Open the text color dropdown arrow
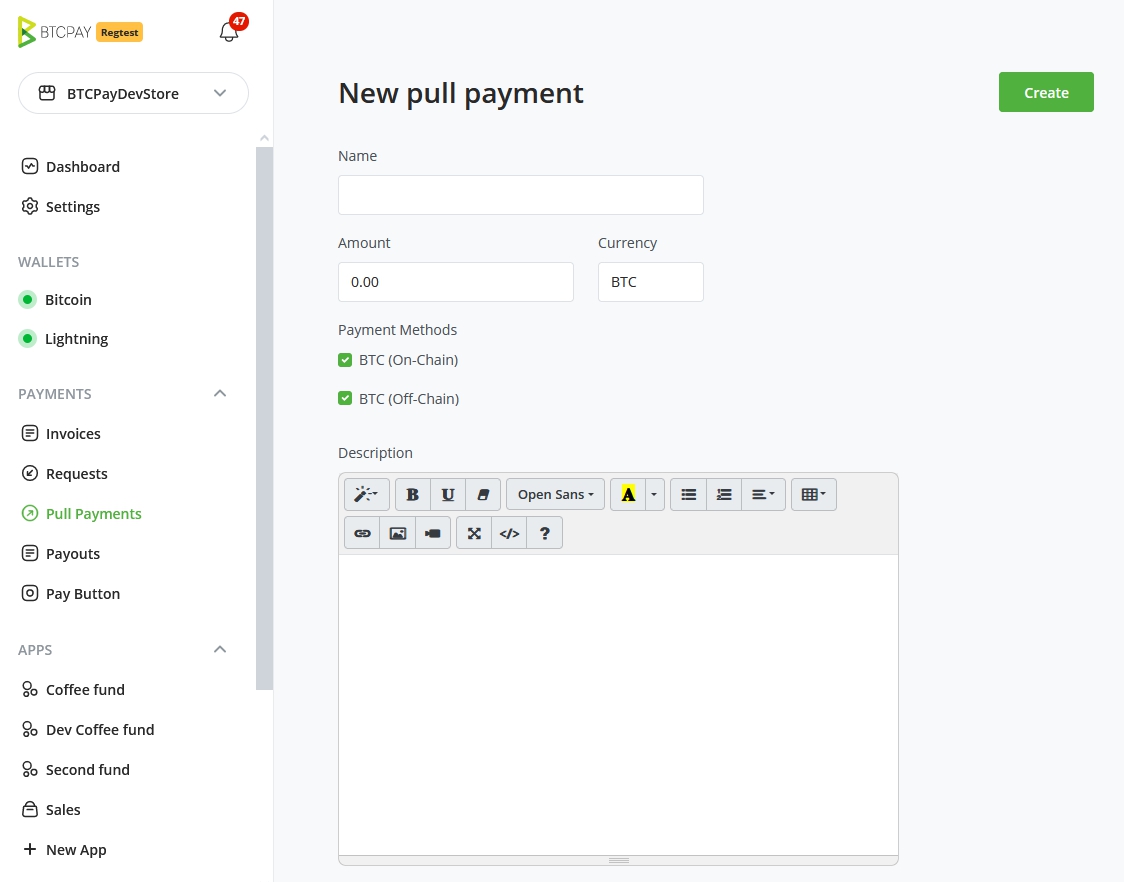 click(x=654, y=494)
